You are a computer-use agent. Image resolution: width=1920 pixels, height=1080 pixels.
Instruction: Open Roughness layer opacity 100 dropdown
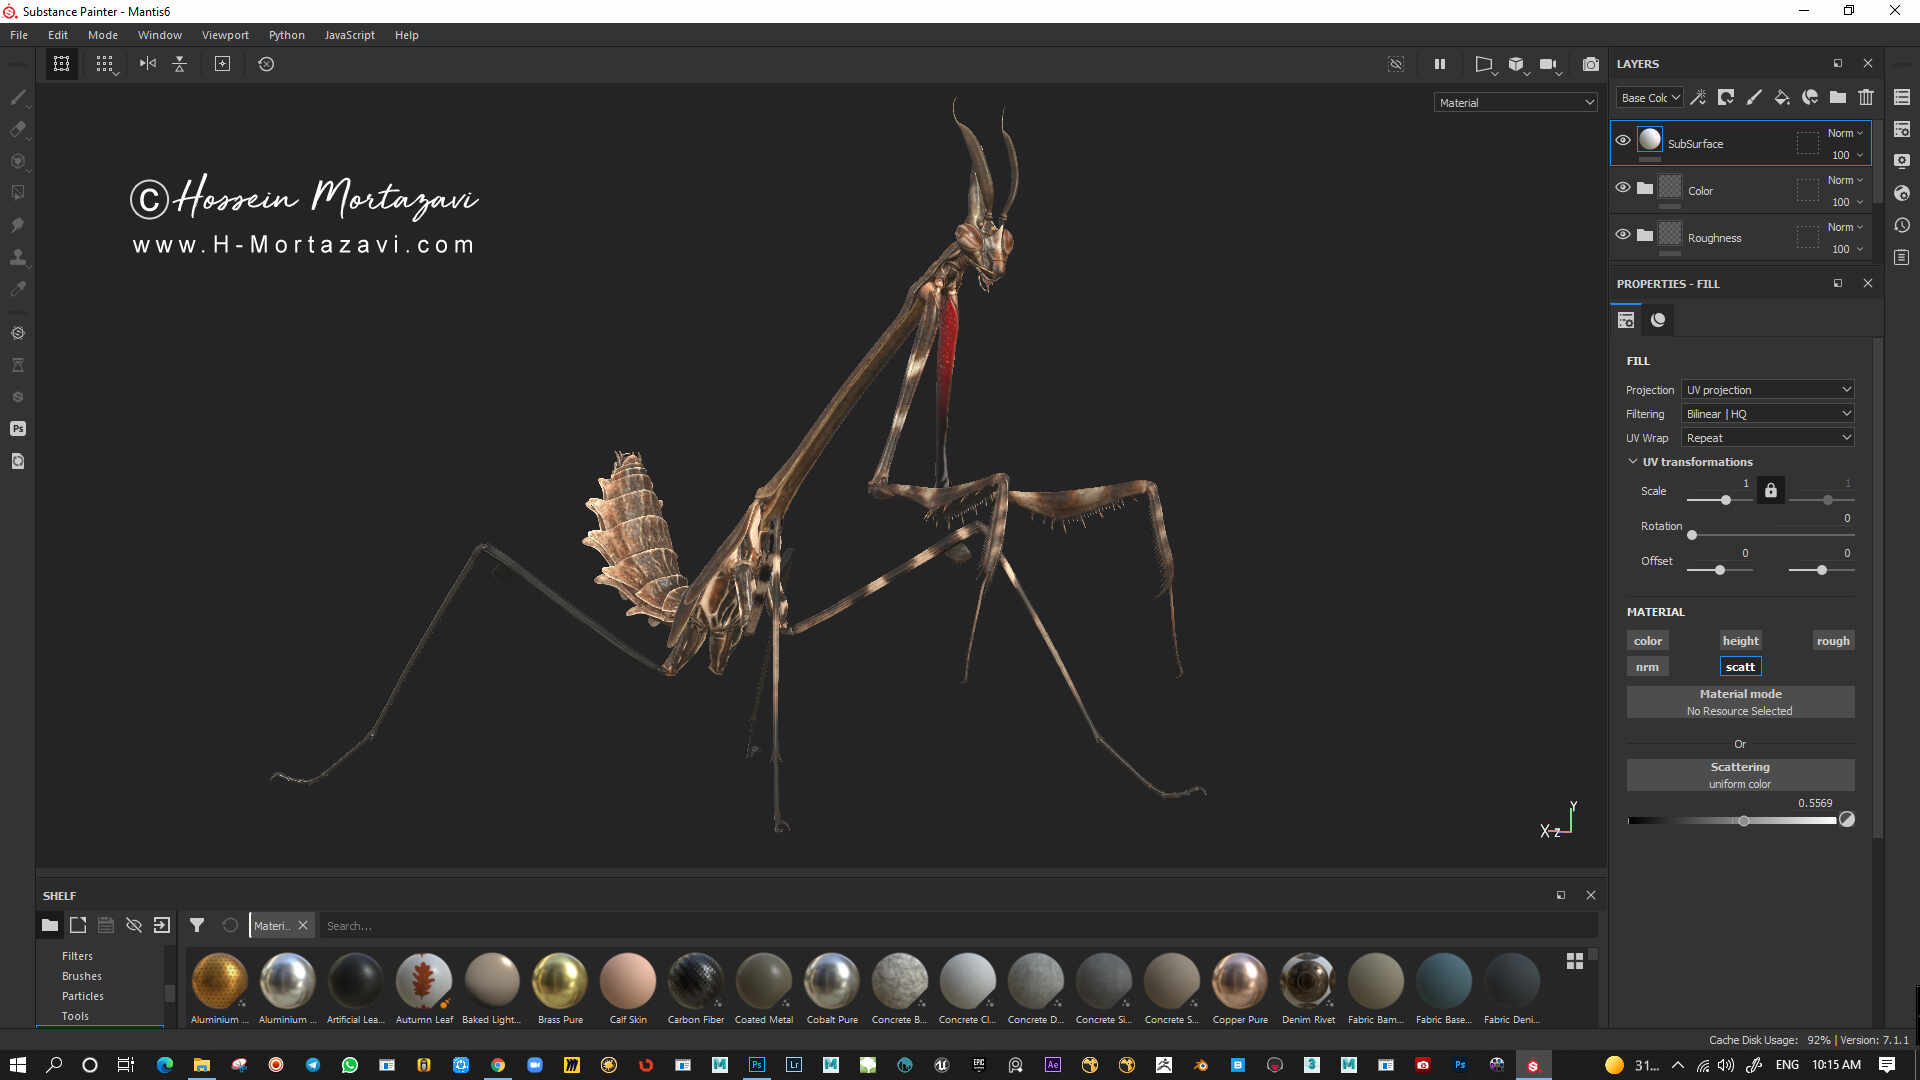pos(1847,249)
